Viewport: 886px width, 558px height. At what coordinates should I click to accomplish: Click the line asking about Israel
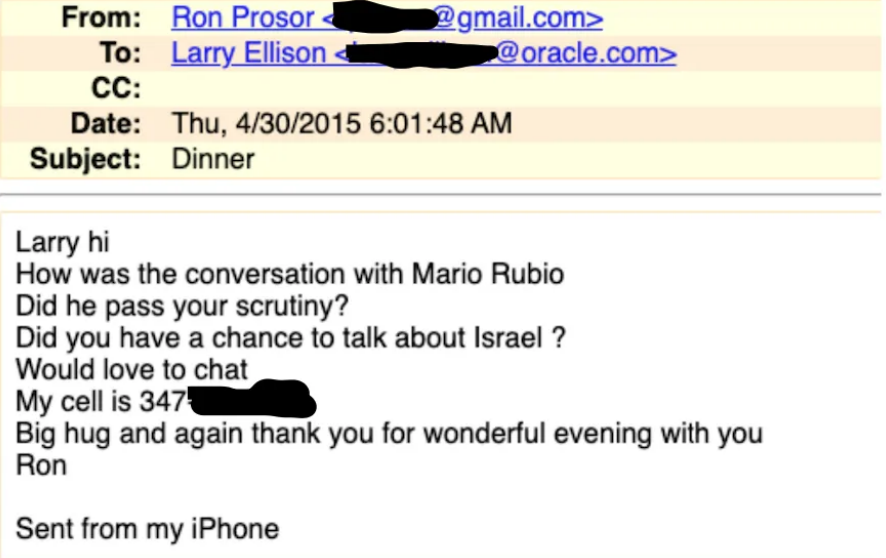(292, 338)
